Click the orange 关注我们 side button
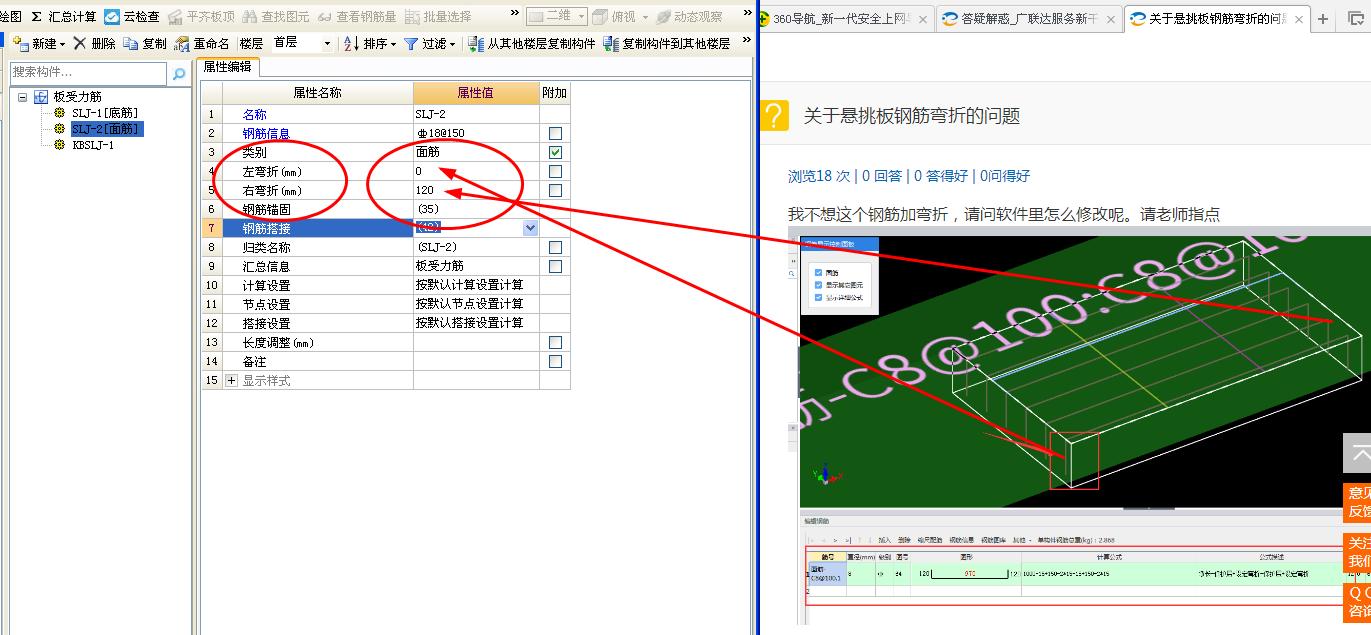 coord(1358,552)
